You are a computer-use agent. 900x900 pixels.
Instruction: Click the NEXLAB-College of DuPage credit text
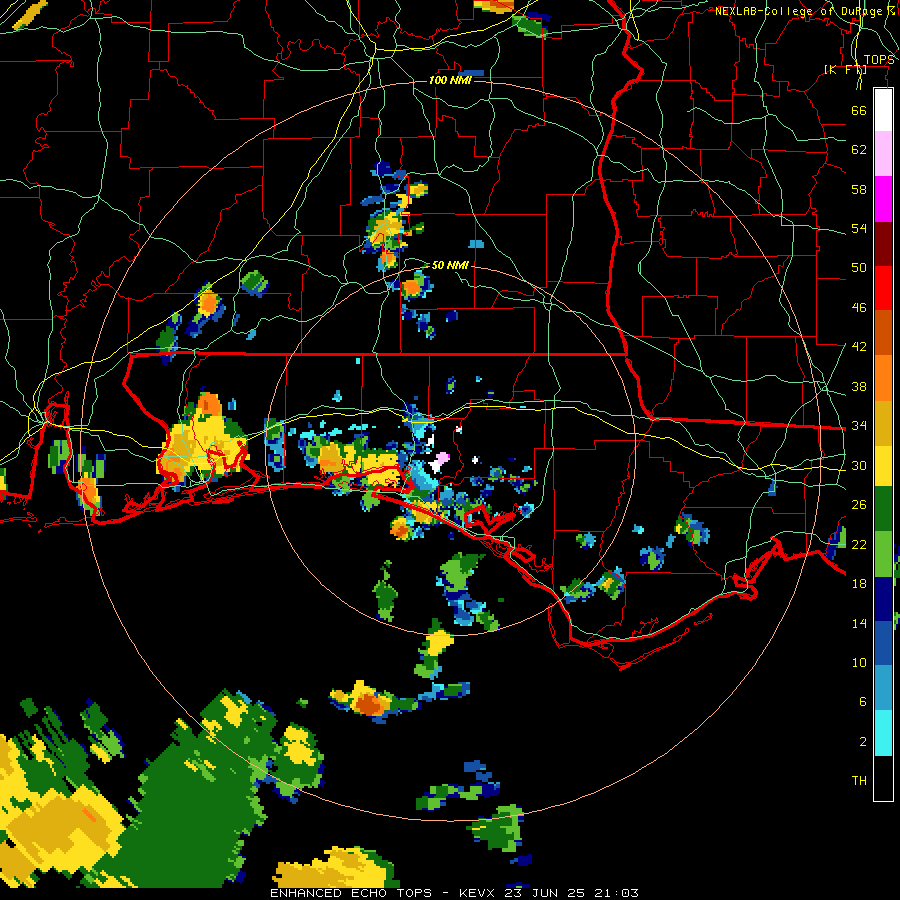click(805, 11)
